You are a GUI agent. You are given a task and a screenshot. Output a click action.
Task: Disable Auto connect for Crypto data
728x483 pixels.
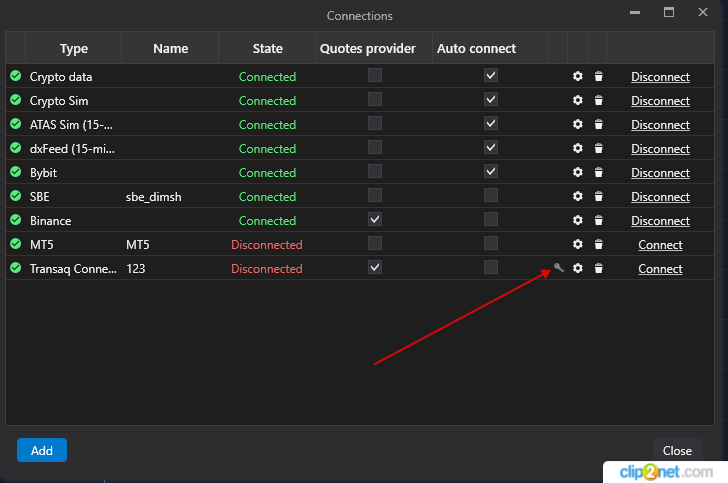coord(491,75)
